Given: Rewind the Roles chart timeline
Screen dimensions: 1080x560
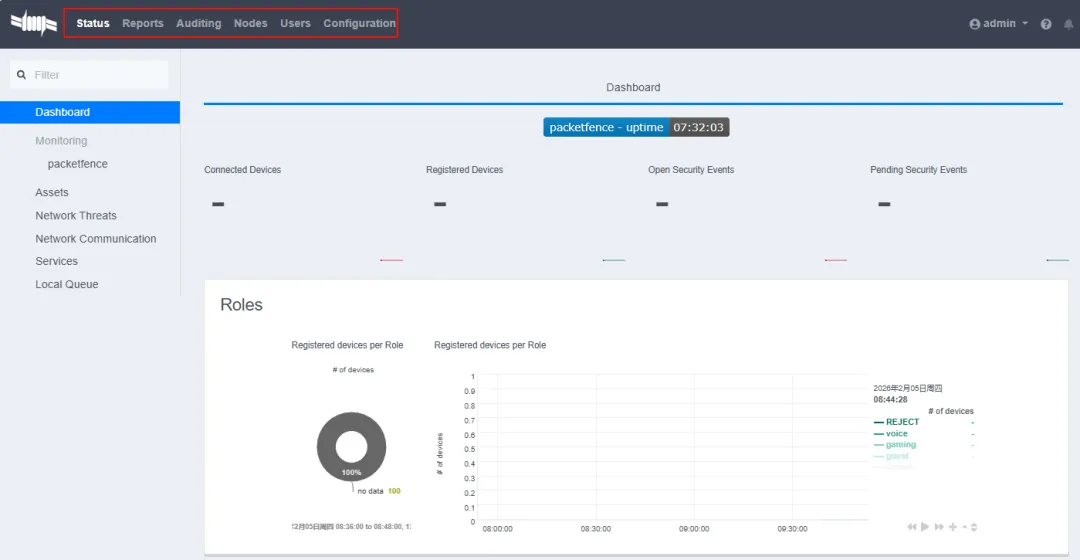Looking at the screenshot, I should click(x=912, y=527).
